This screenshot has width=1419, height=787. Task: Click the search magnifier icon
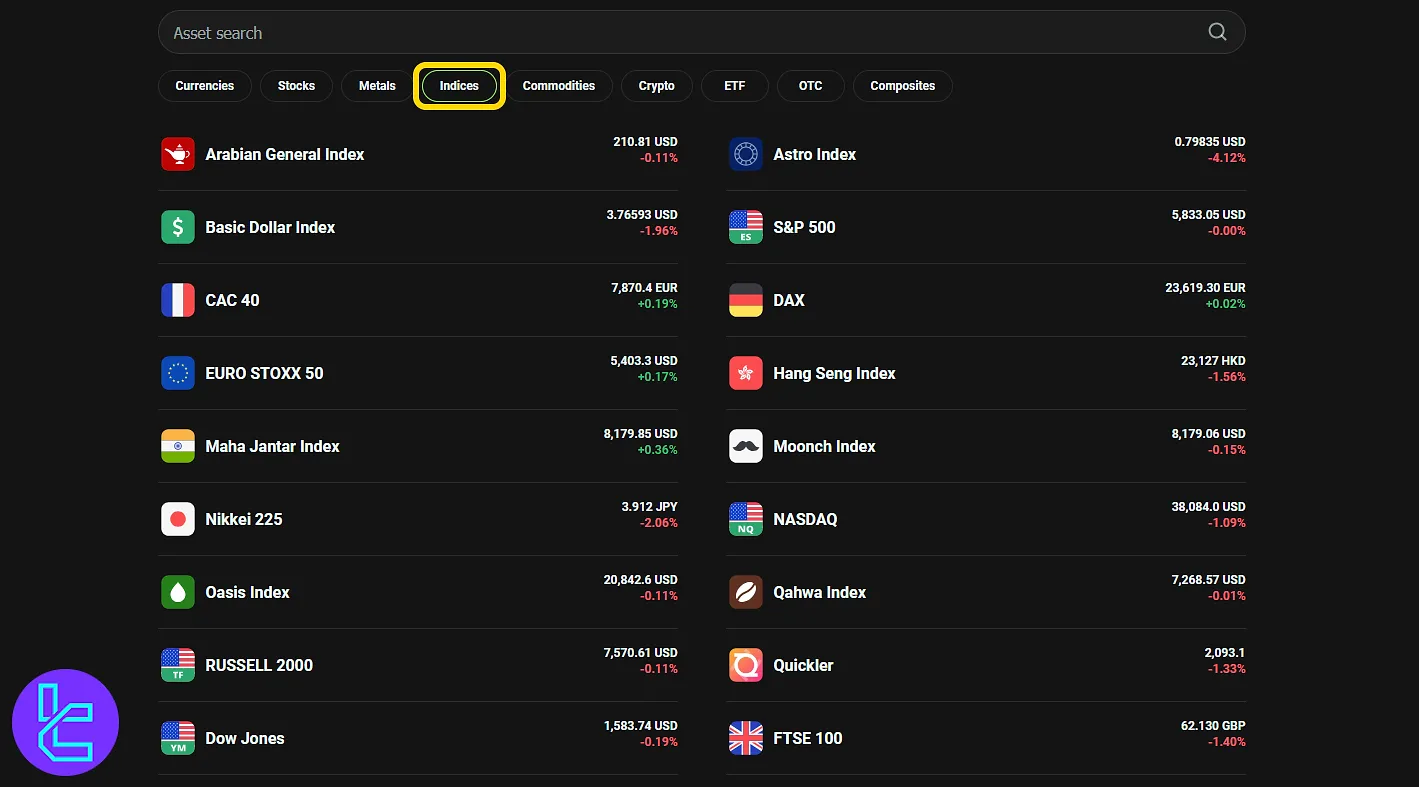click(x=1217, y=32)
